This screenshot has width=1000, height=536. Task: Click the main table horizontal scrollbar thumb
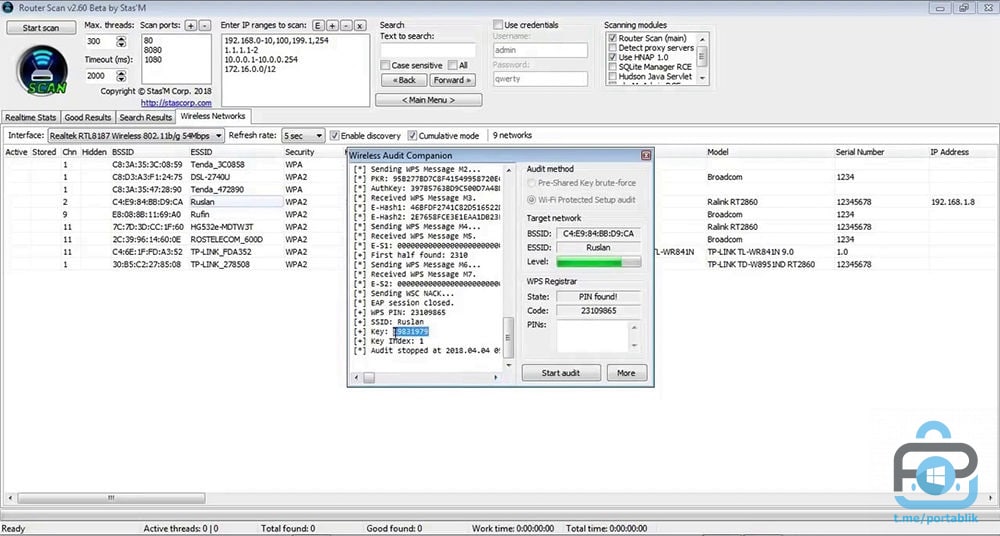click(111, 498)
